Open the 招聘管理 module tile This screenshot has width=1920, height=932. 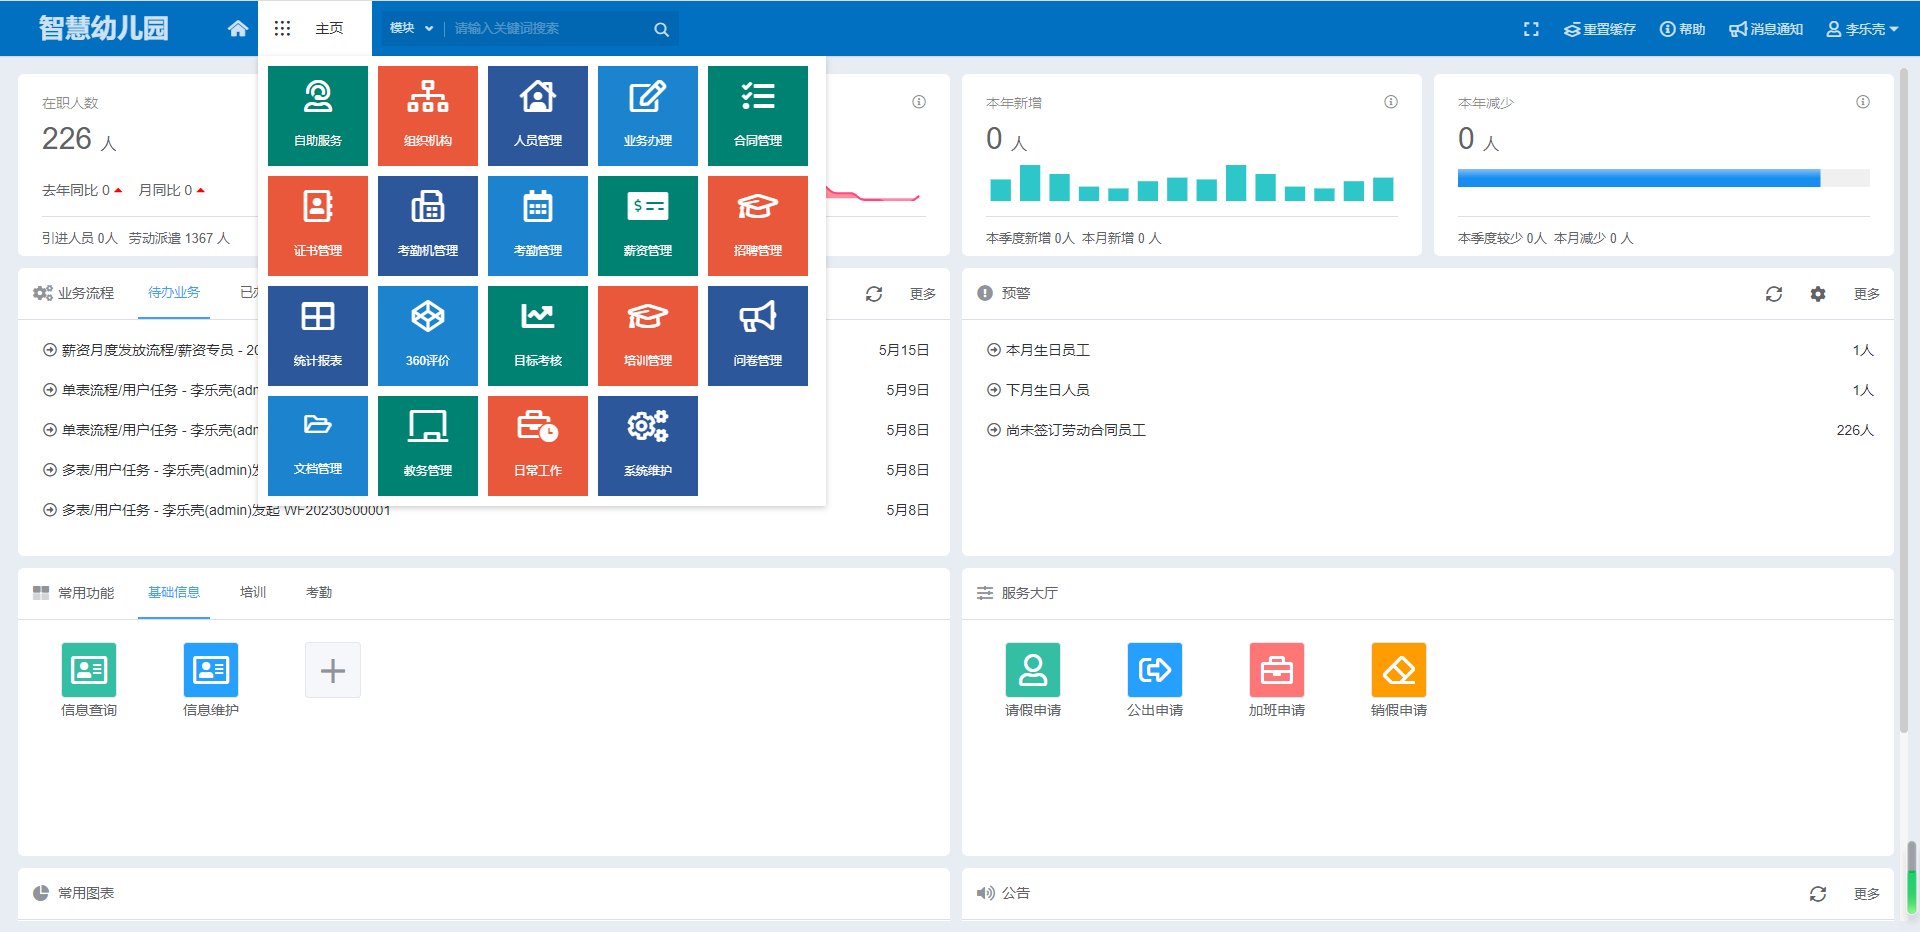click(x=758, y=226)
